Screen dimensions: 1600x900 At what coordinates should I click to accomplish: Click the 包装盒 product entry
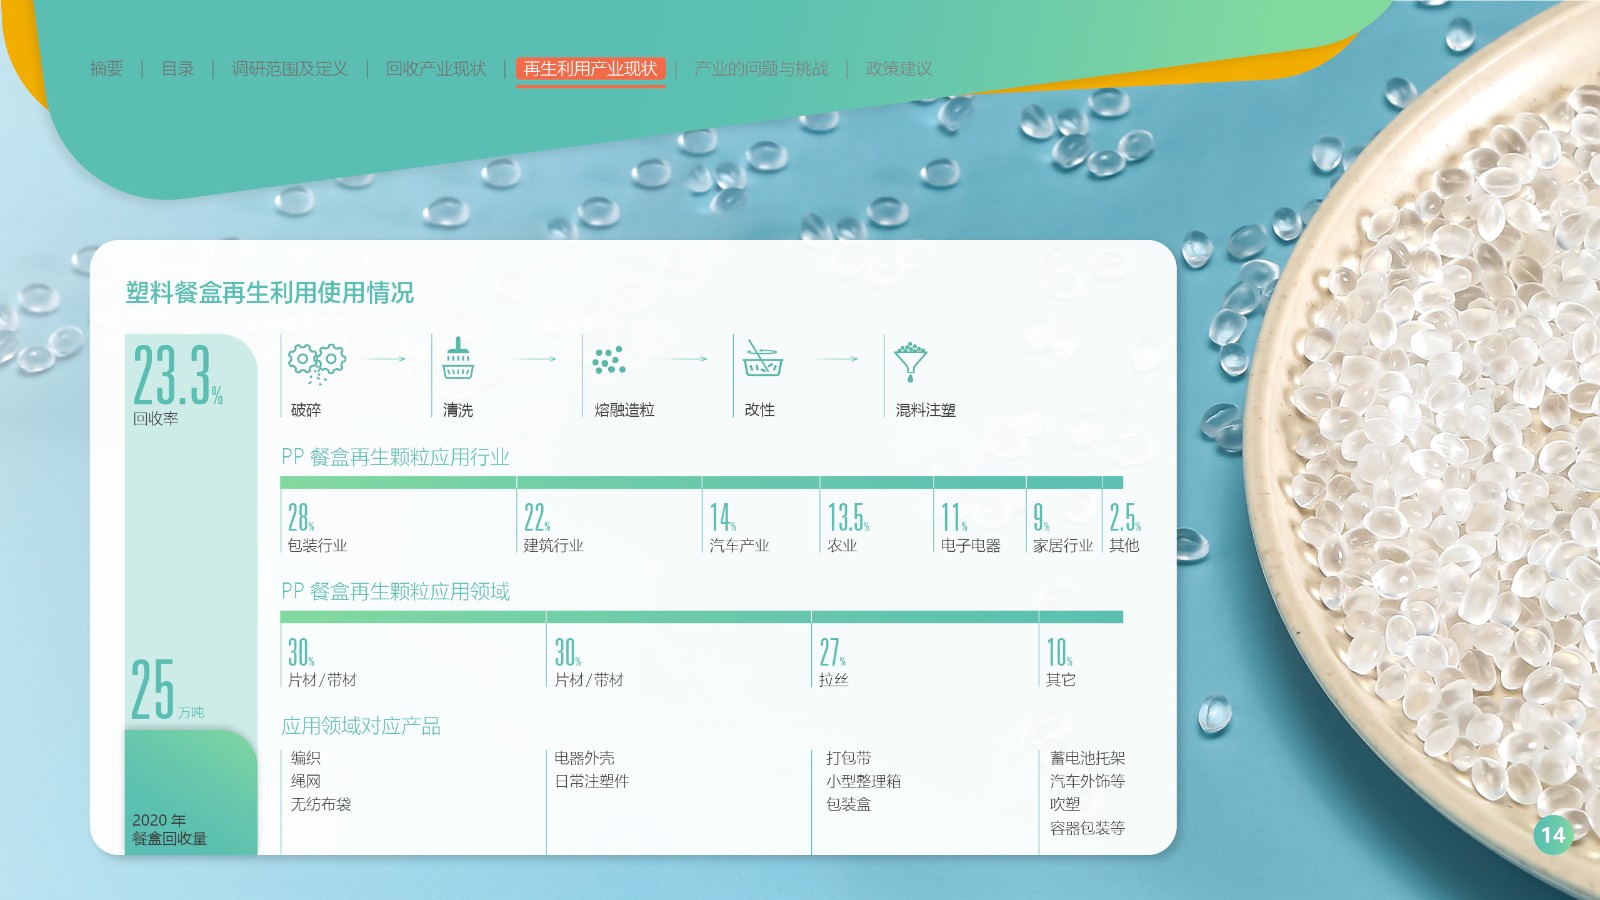849,804
